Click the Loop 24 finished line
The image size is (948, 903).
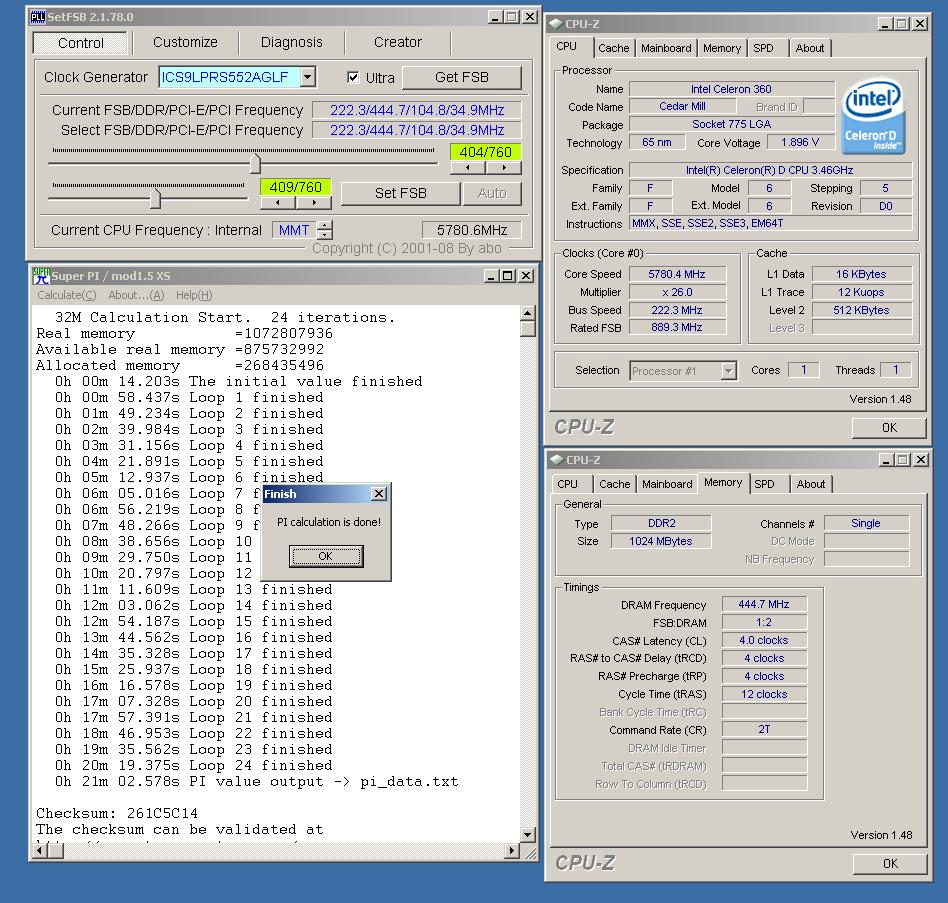pyautogui.click(x=193, y=765)
